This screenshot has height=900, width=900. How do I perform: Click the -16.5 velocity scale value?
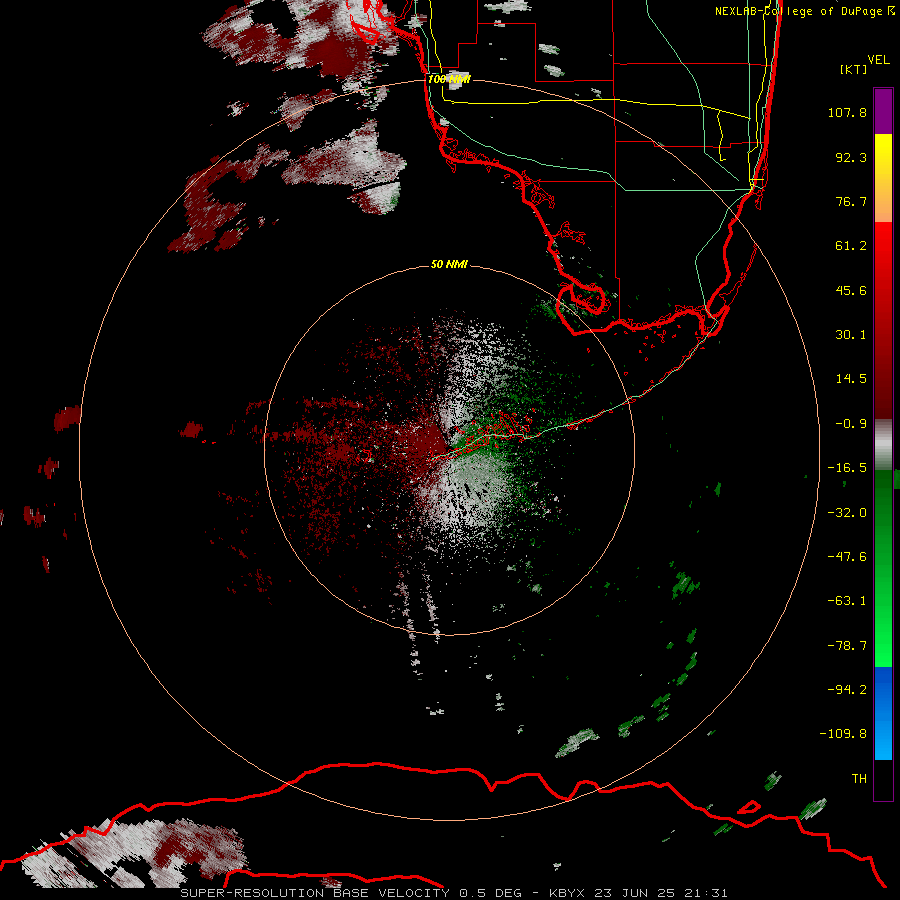click(x=847, y=468)
